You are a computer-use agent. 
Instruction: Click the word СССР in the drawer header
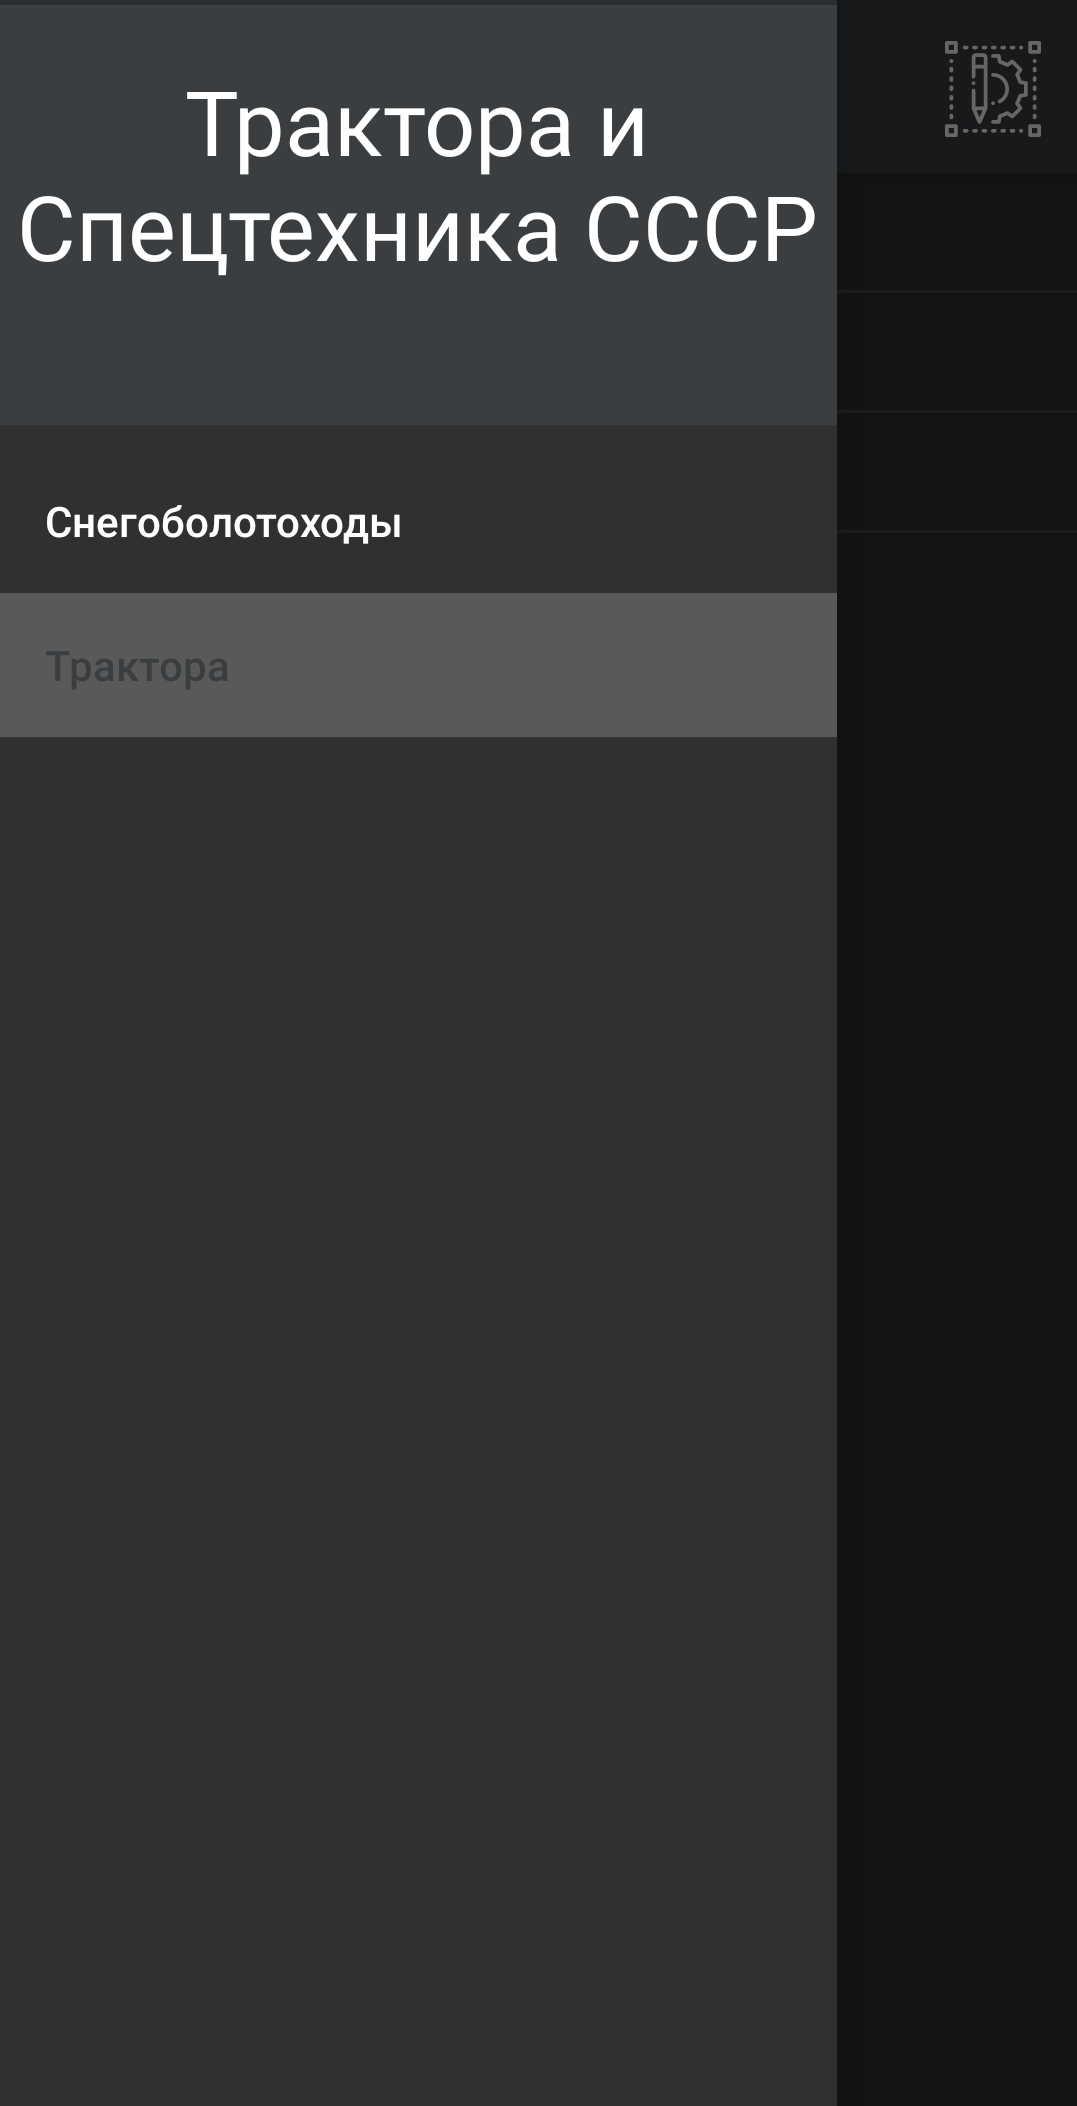click(701, 230)
